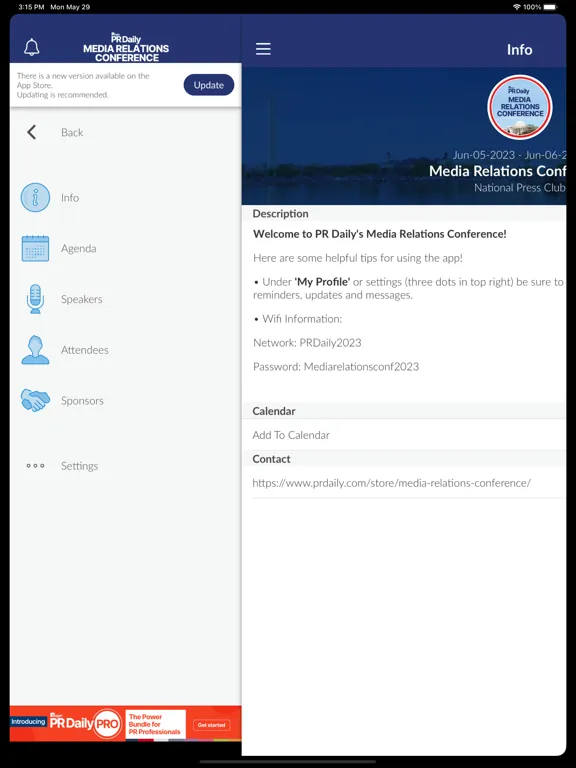Open the Speakers microphone icon
576x768 pixels.
tap(35, 299)
